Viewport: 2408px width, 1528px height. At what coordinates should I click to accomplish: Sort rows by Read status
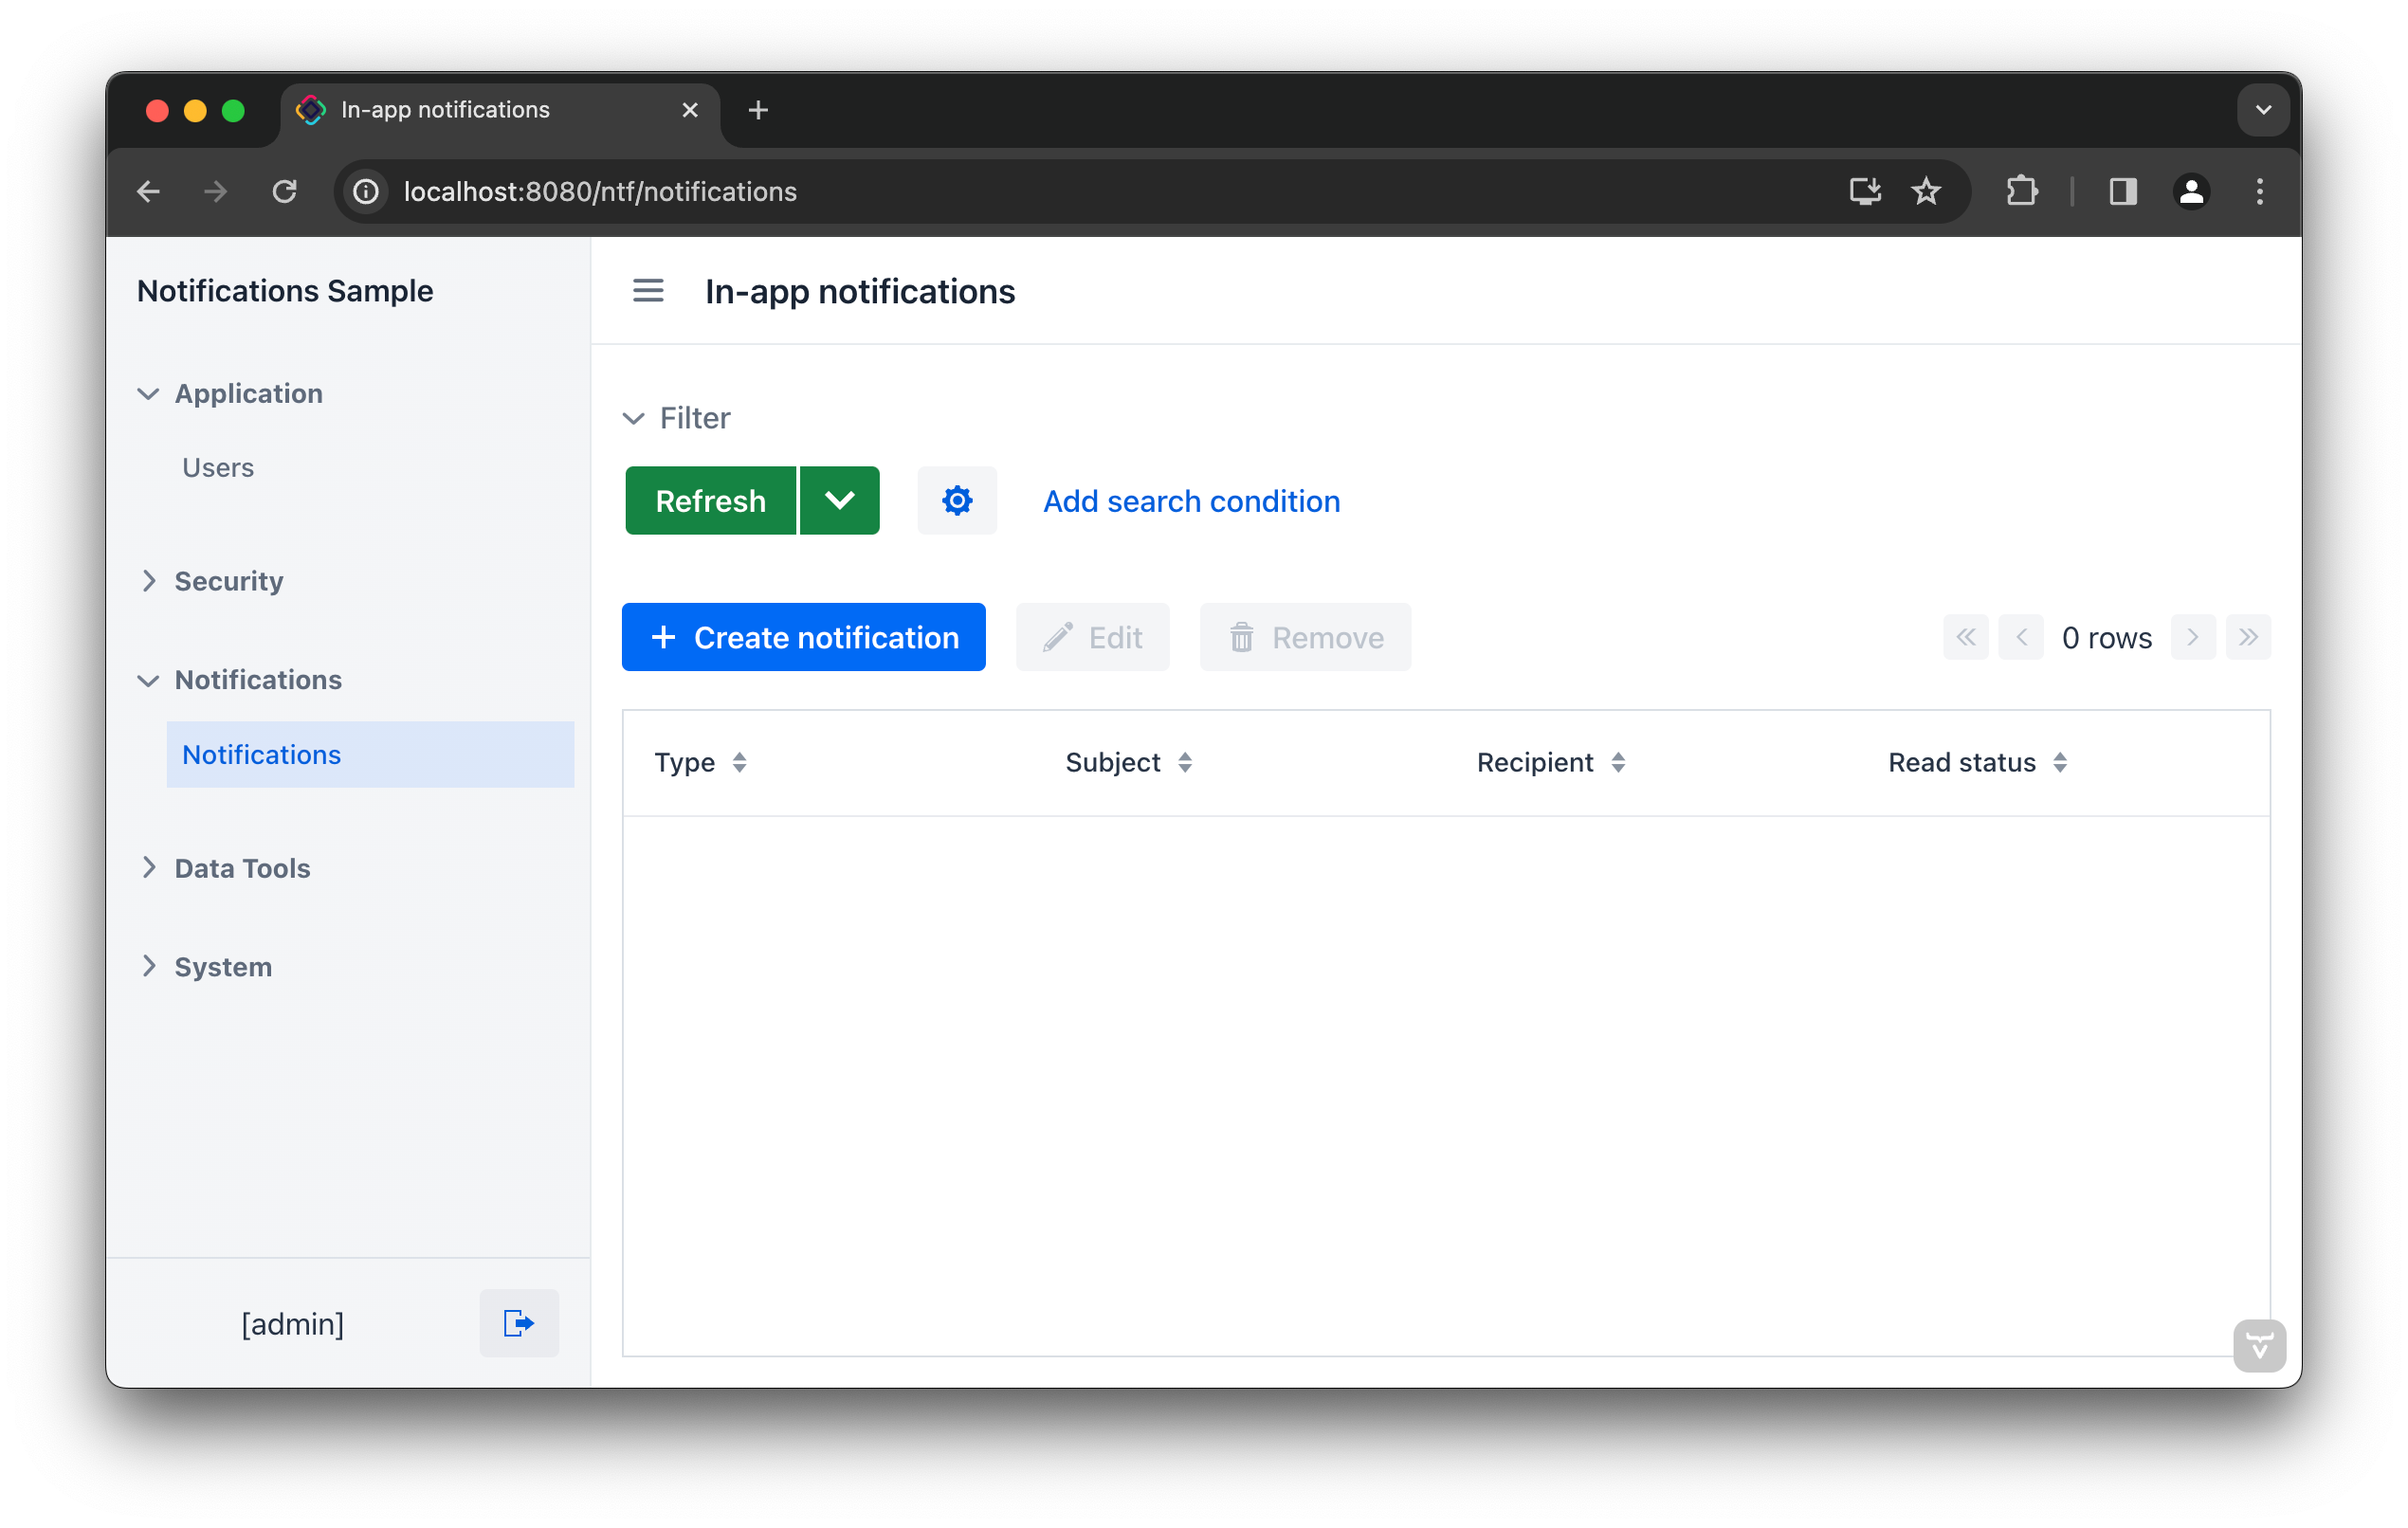pos(2059,762)
